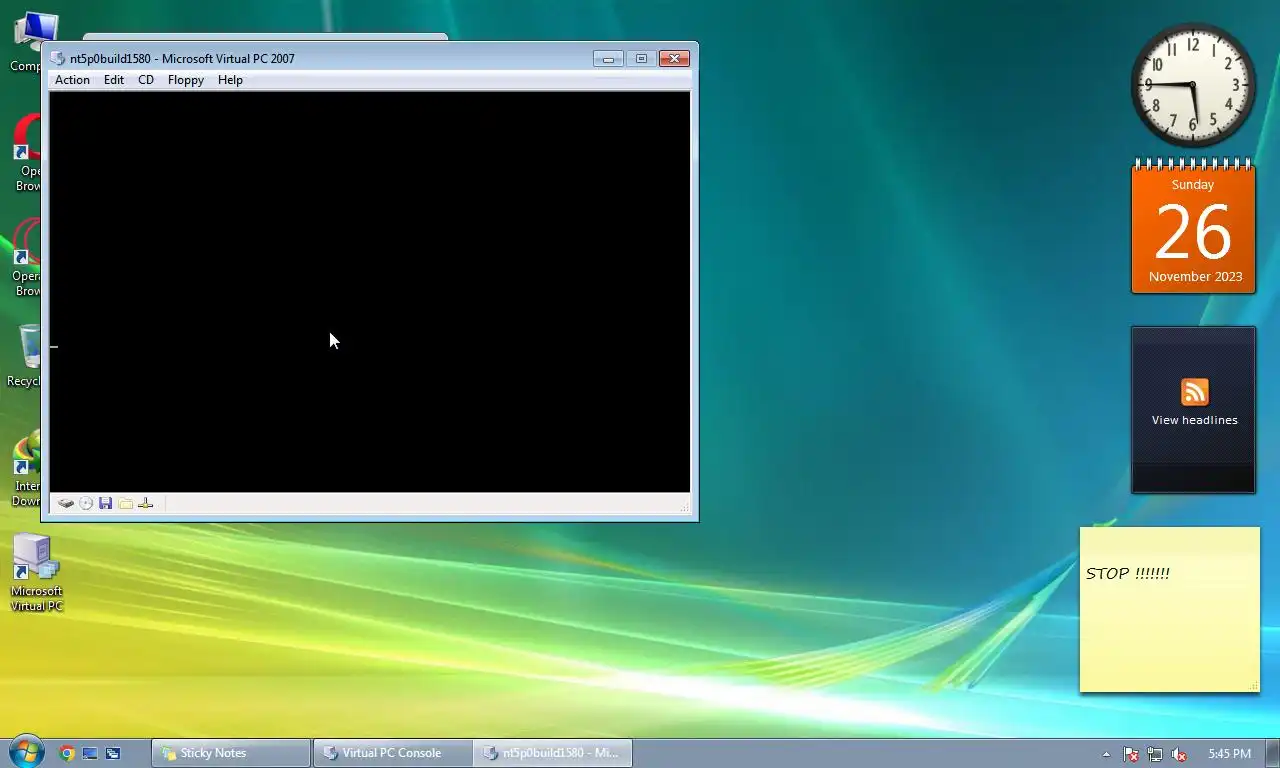Screen dimensions: 1280x768
Task: Open the Windows Start menu orb
Action: click(26, 753)
